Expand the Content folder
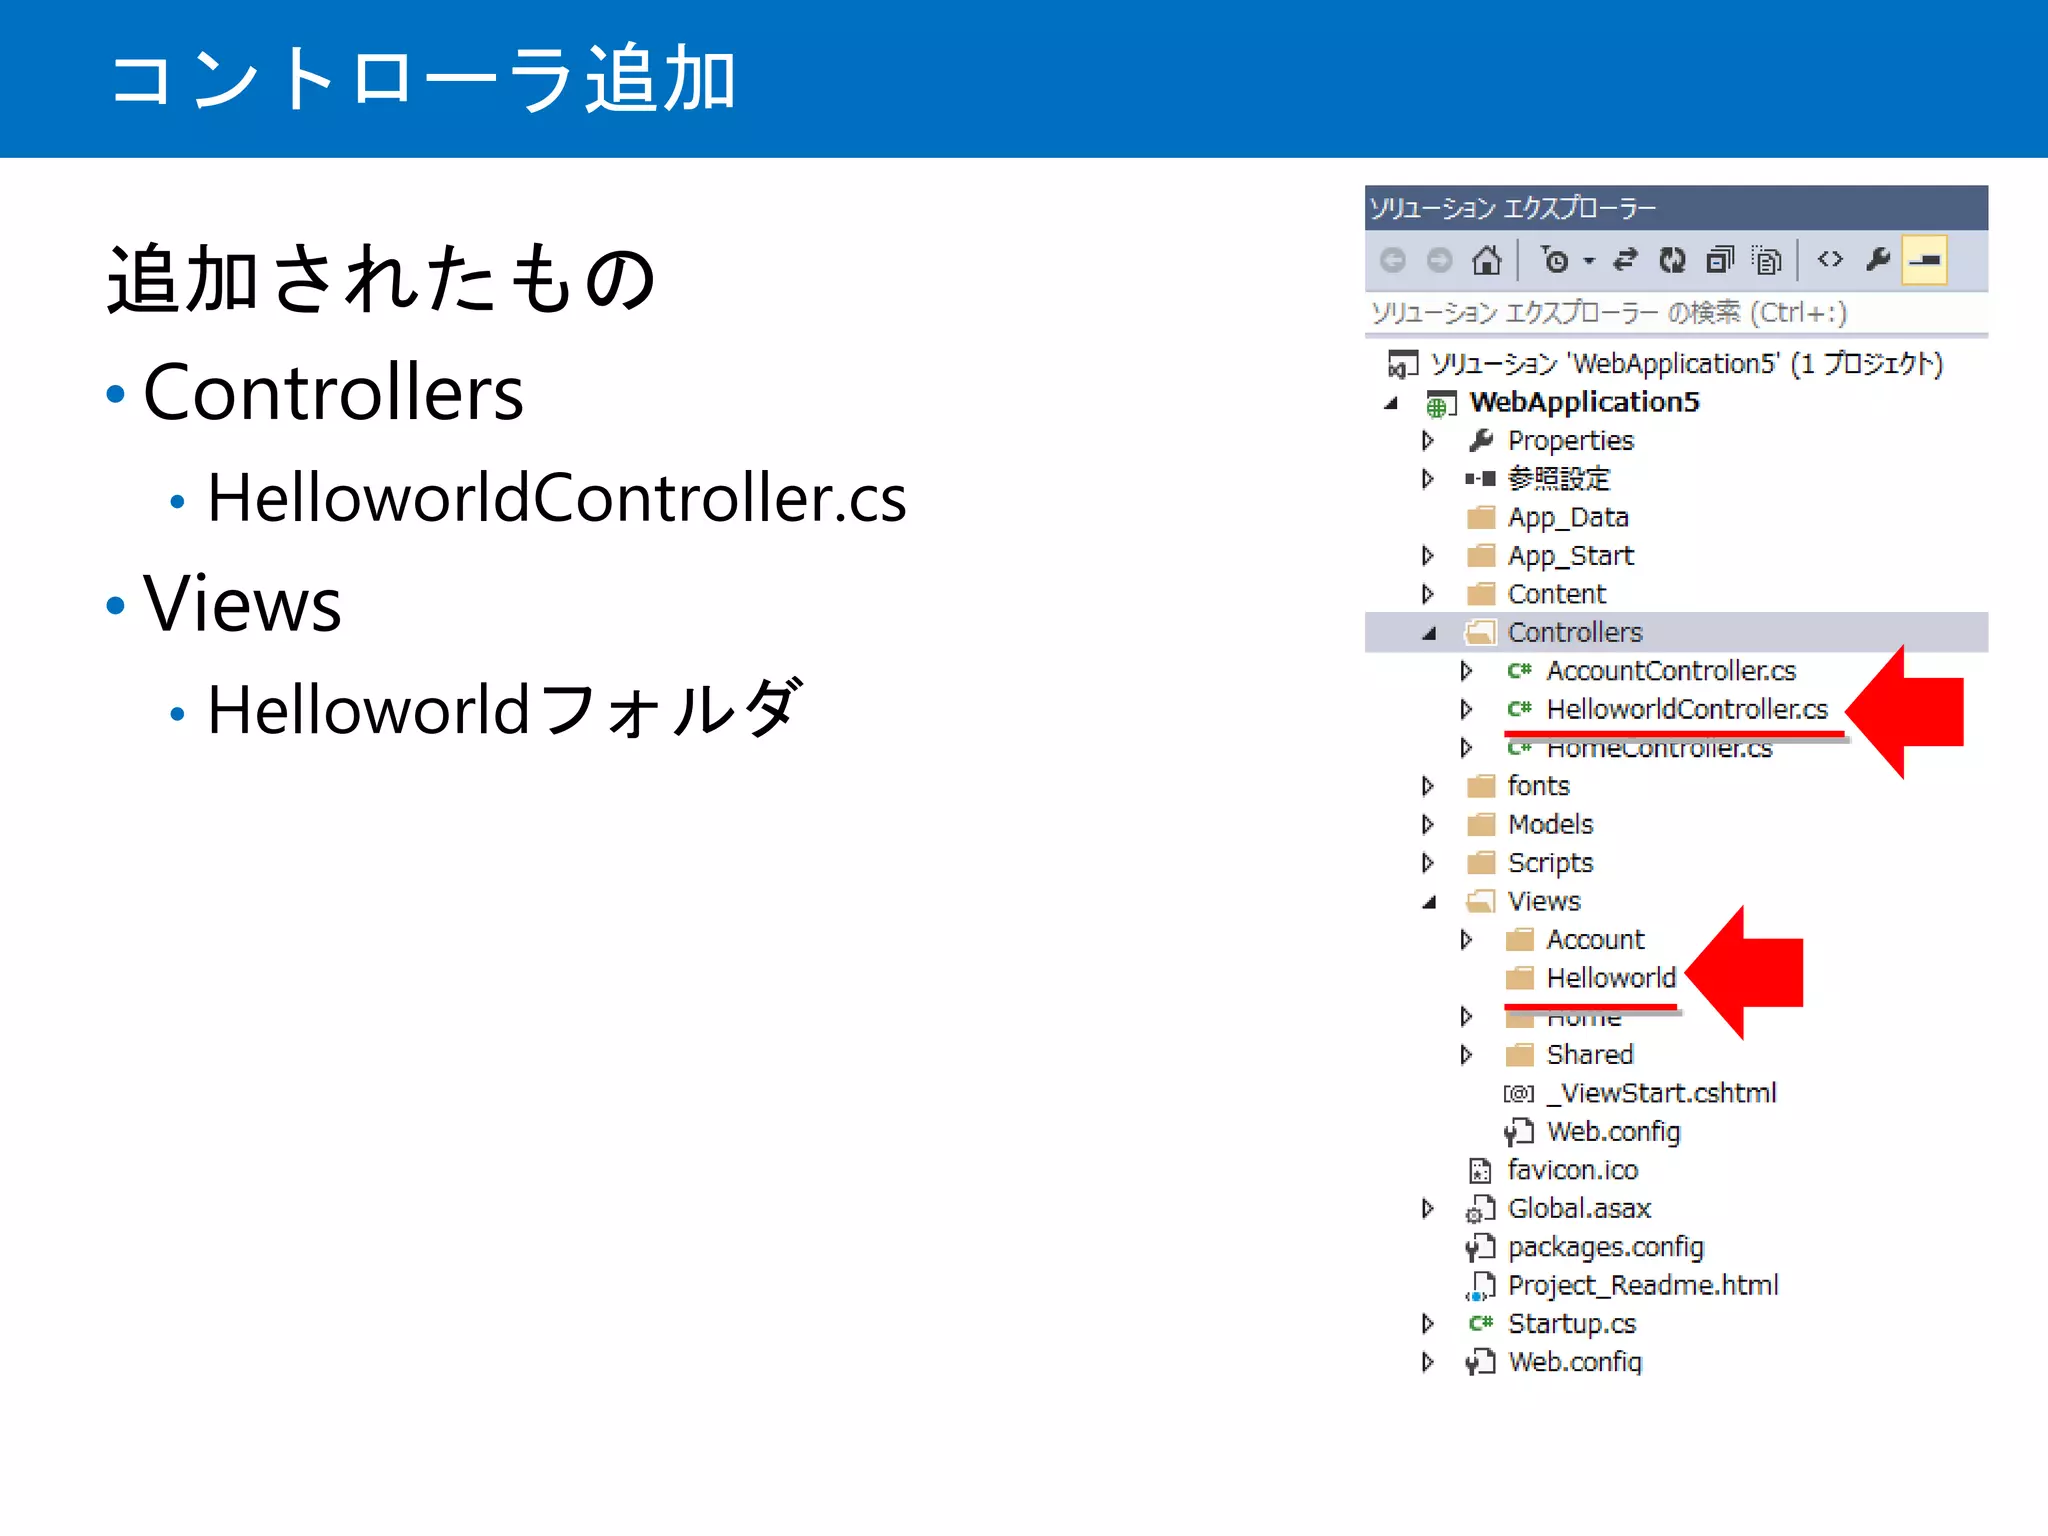 click(x=1428, y=594)
